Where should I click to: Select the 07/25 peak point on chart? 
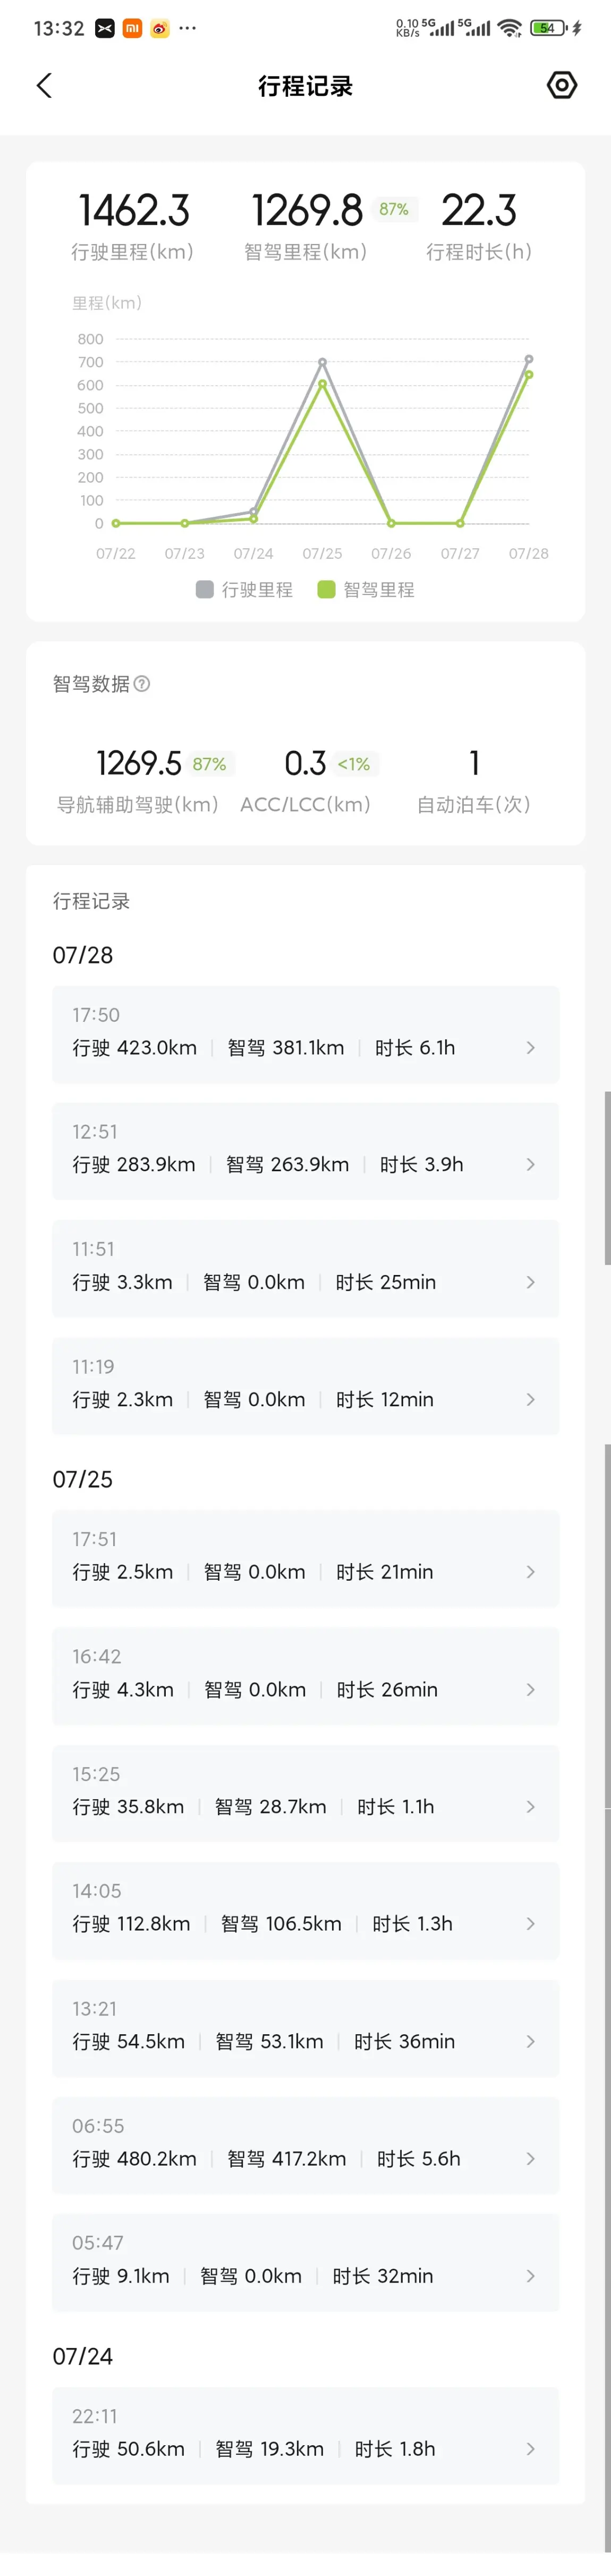tap(322, 363)
